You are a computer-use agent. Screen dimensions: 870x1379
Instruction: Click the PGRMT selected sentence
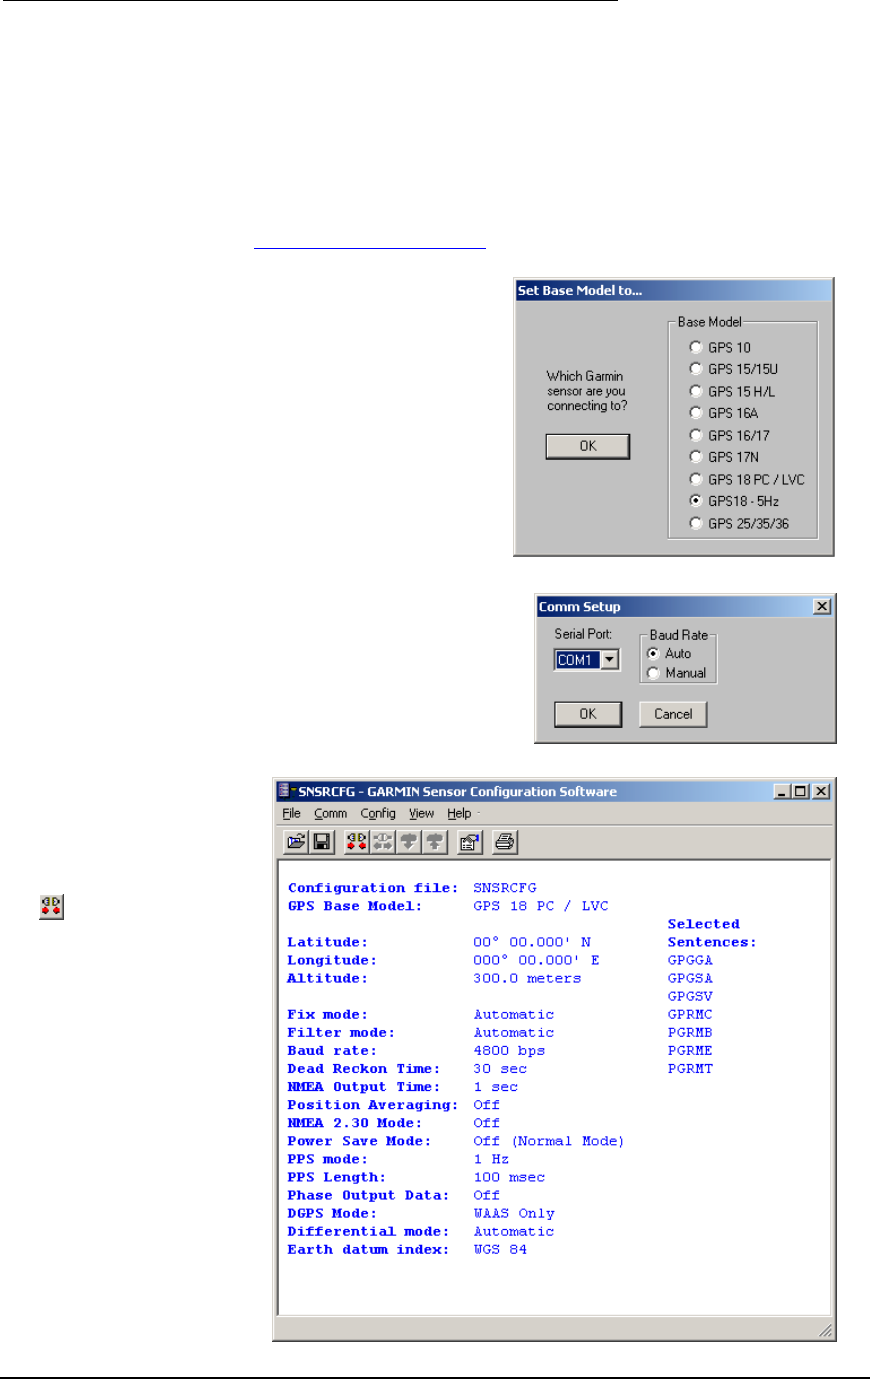[690, 1068]
